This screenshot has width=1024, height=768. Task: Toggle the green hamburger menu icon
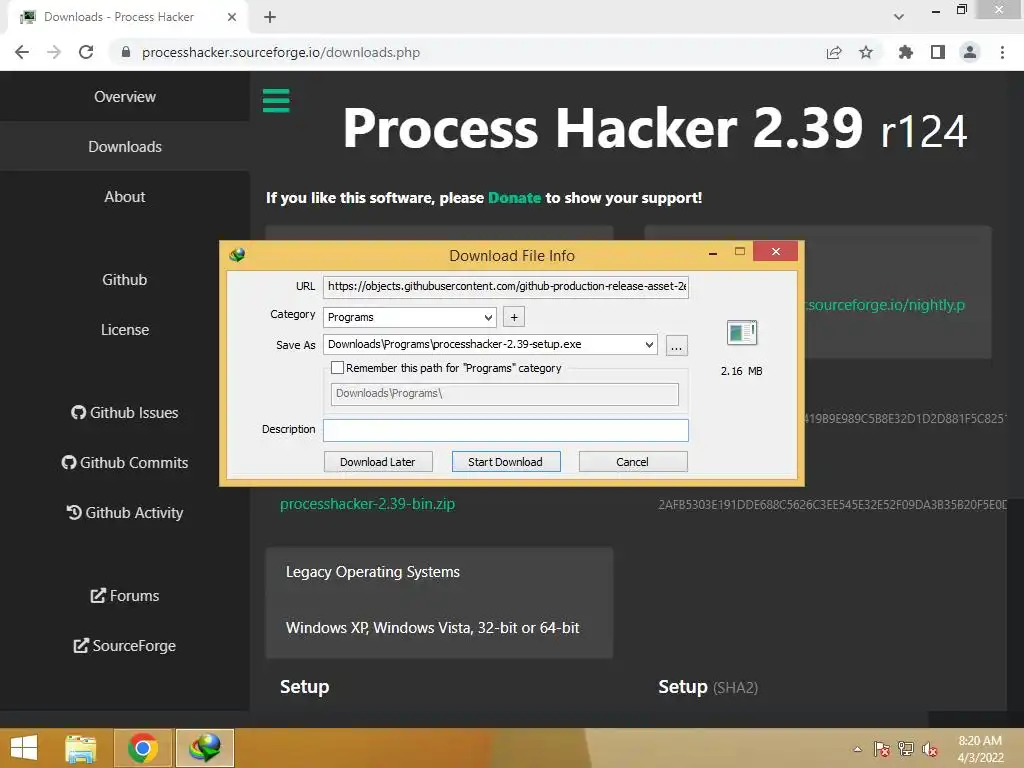pos(276,101)
